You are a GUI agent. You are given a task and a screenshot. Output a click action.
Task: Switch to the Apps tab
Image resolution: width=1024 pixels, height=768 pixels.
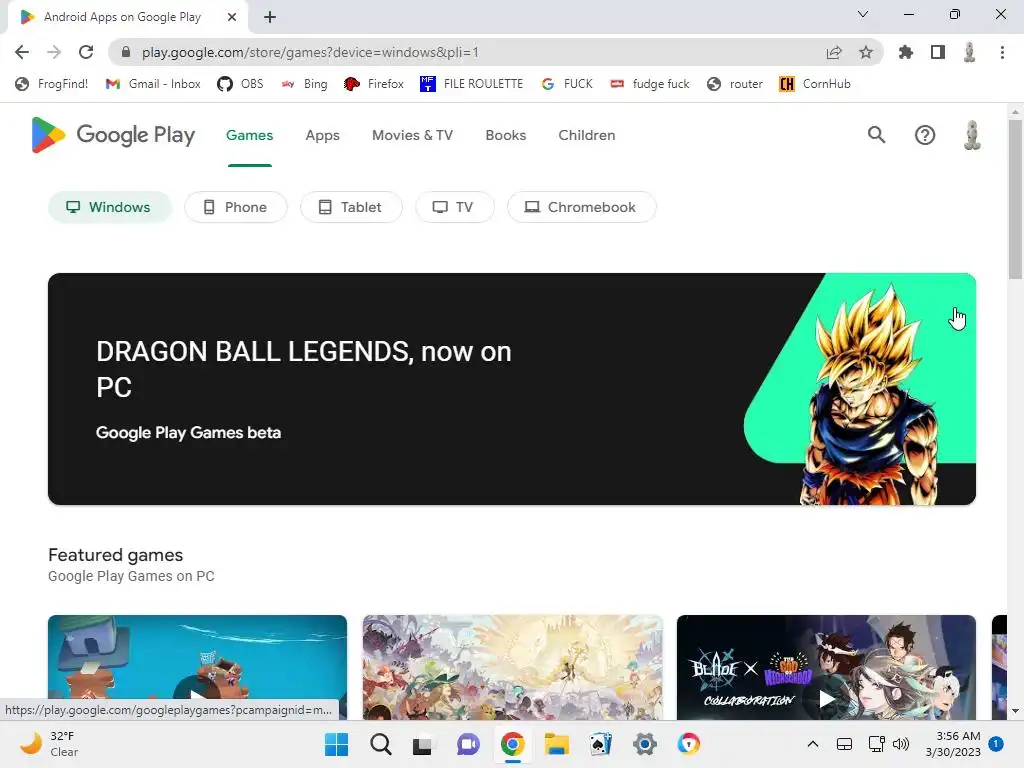323,135
